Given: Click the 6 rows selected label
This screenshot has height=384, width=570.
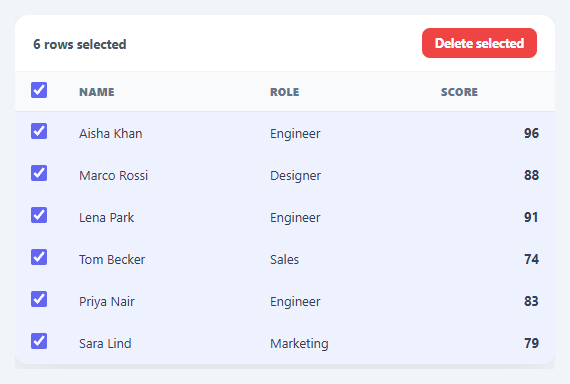Looking at the screenshot, I should pyautogui.click(x=80, y=44).
